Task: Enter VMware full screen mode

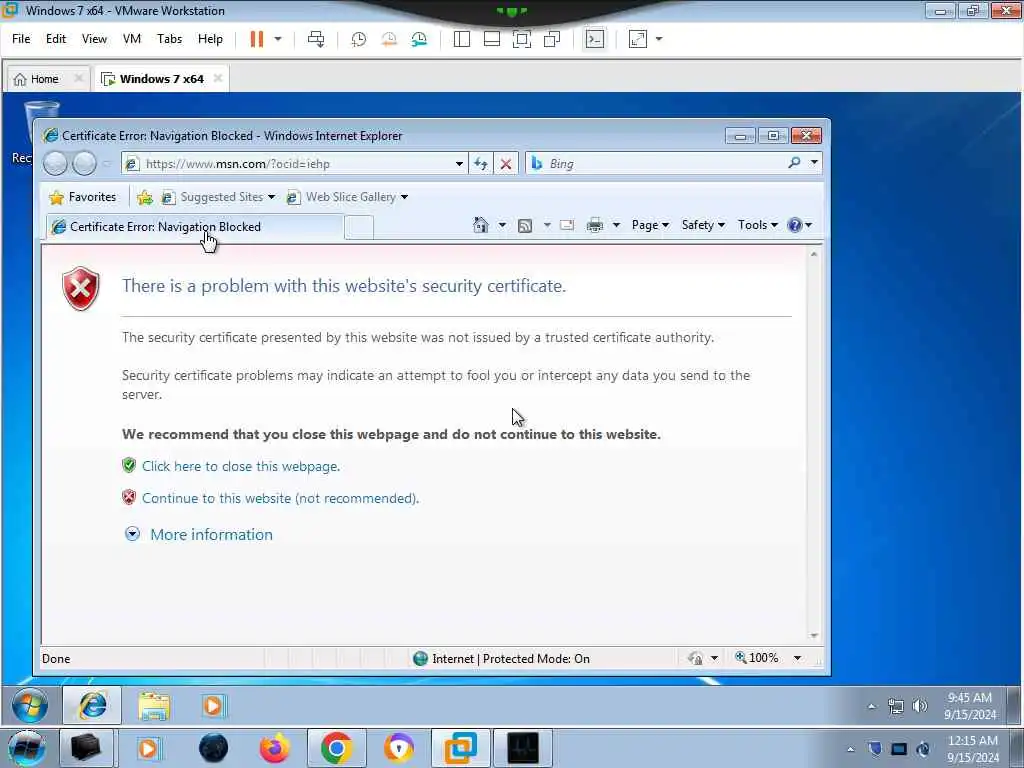Action: 522,39
